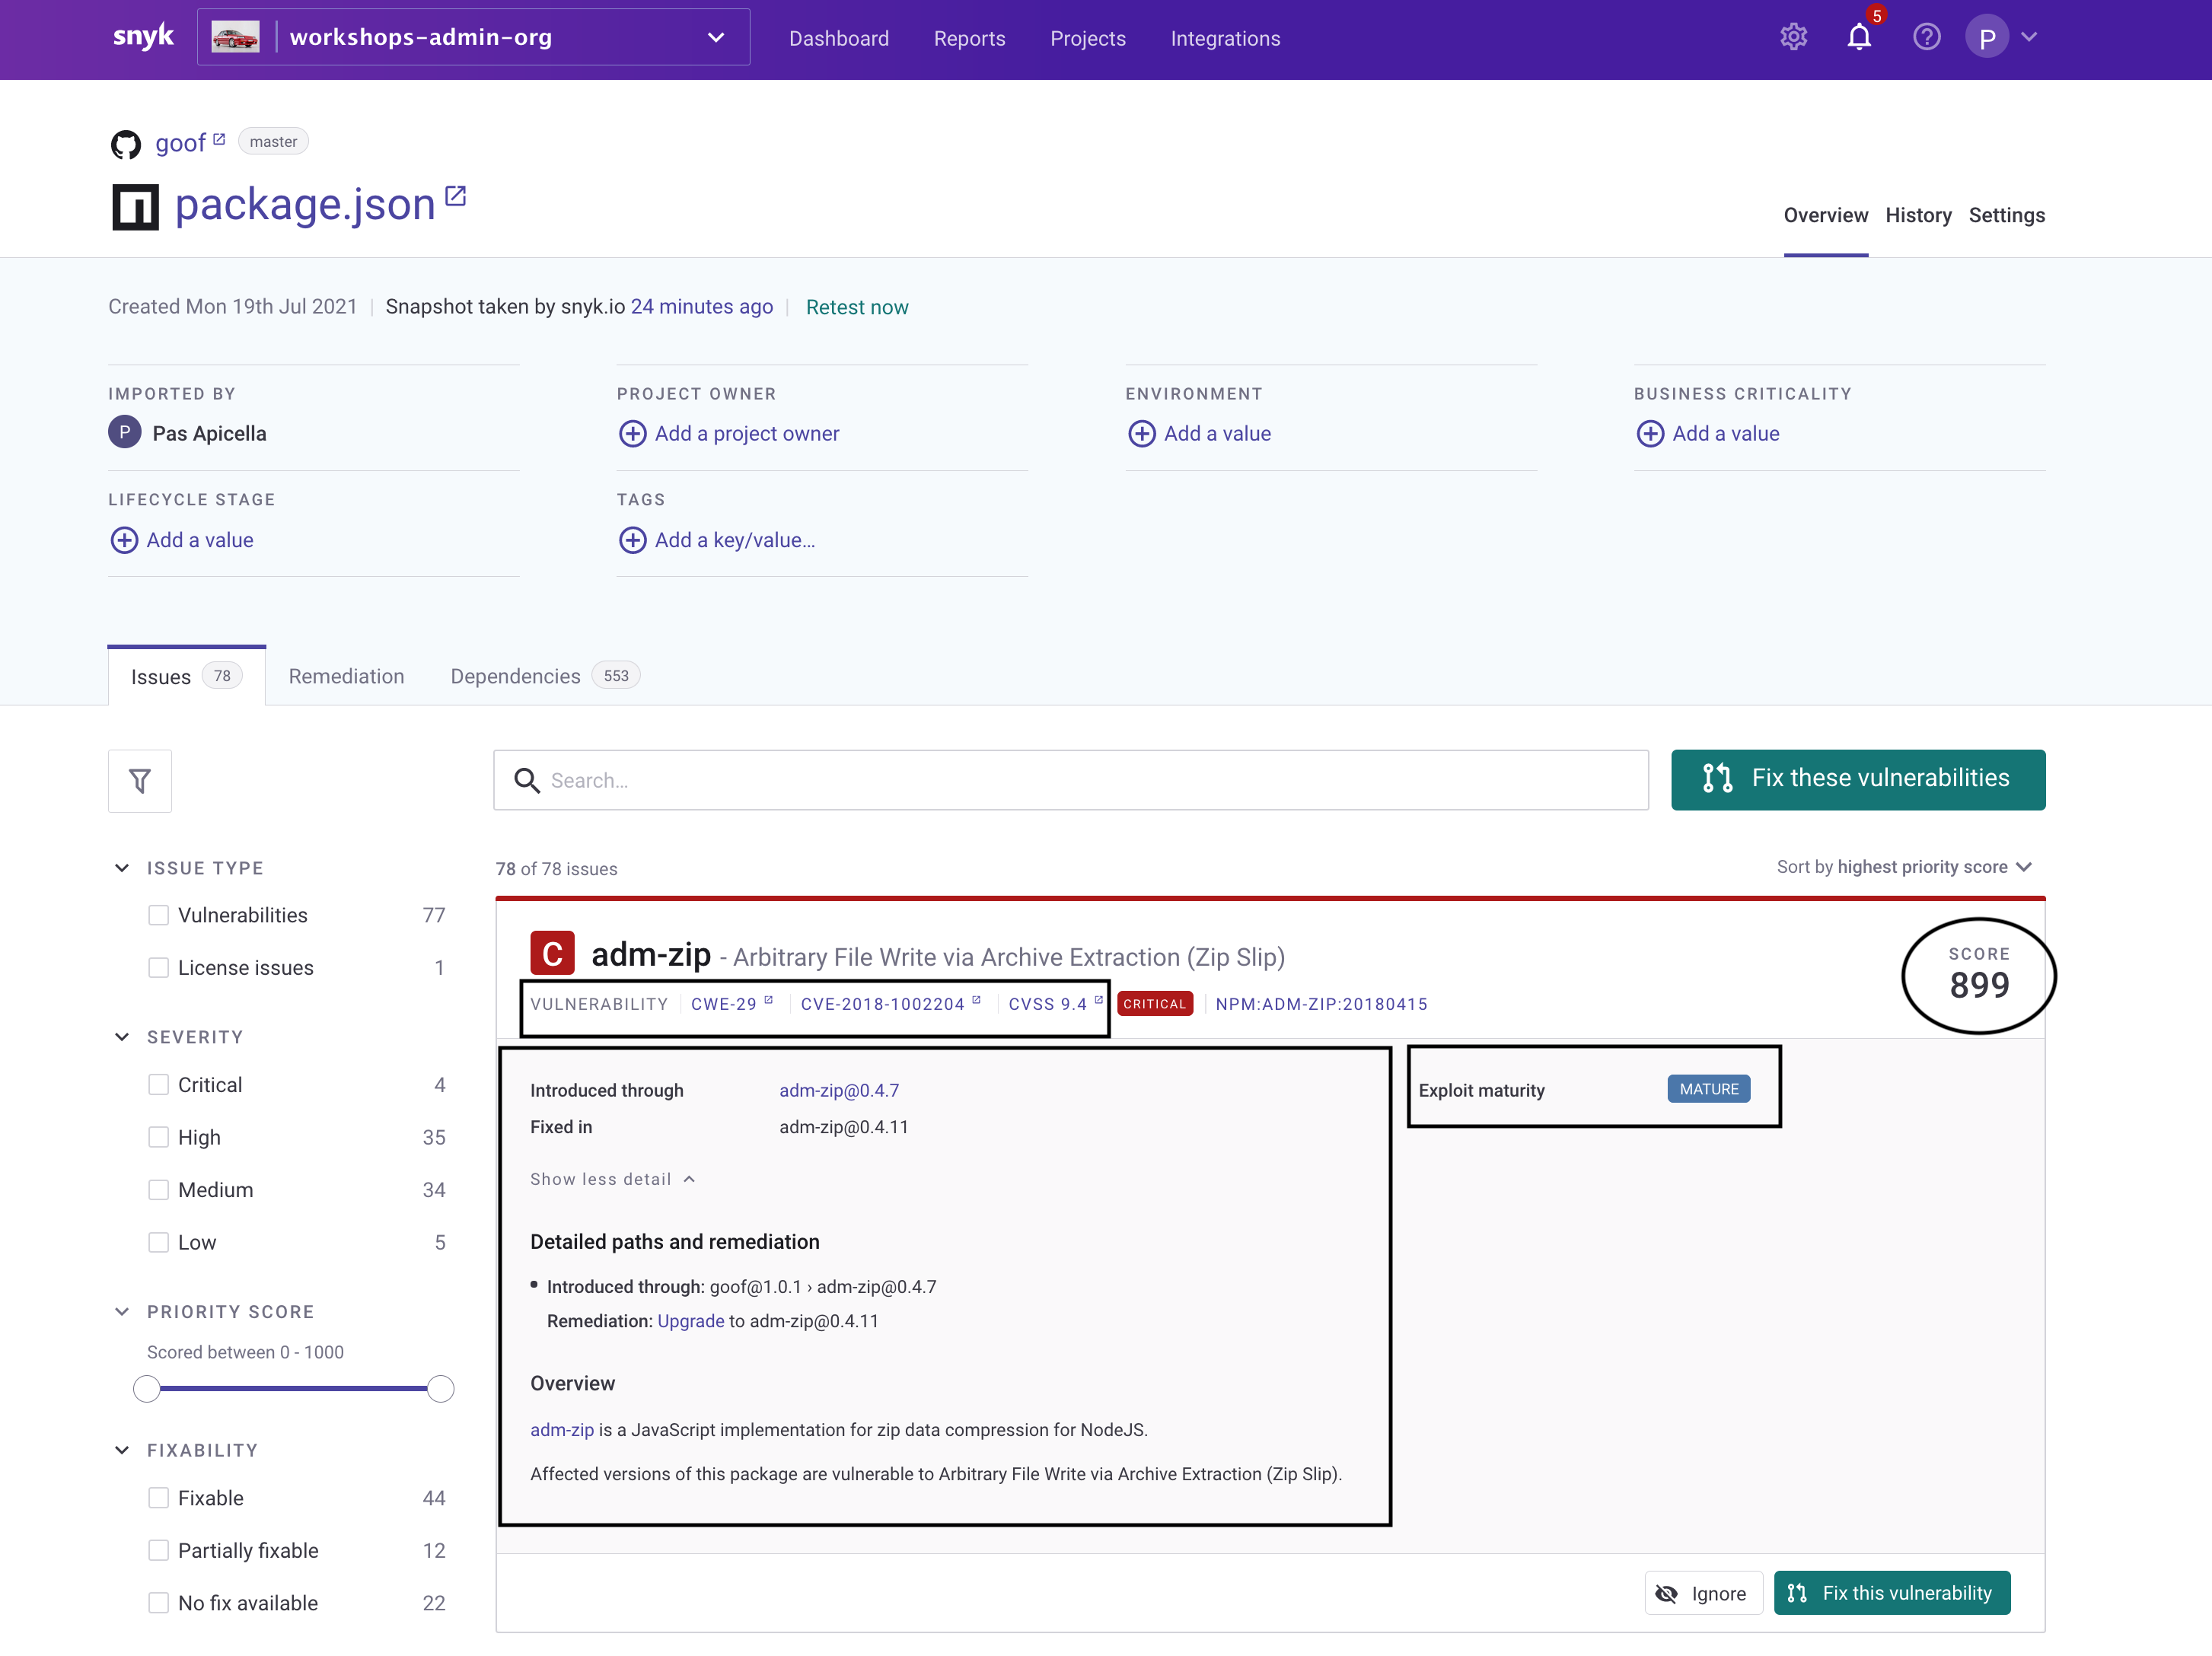Go to Dashboard in top navigation

pyautogui.click(x=838, y=38)
